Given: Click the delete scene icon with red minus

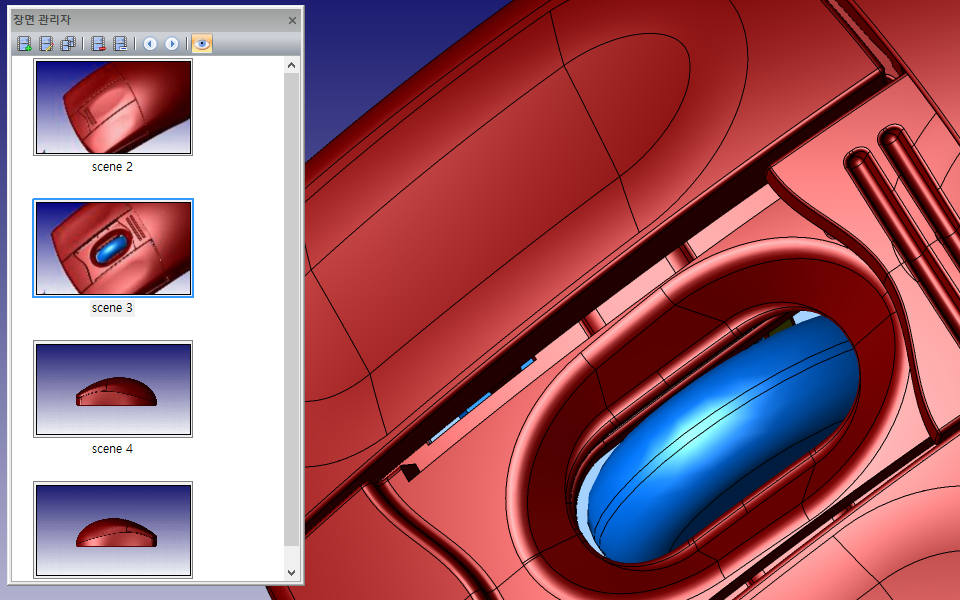Looking at the screenshot, I should 98,44.
